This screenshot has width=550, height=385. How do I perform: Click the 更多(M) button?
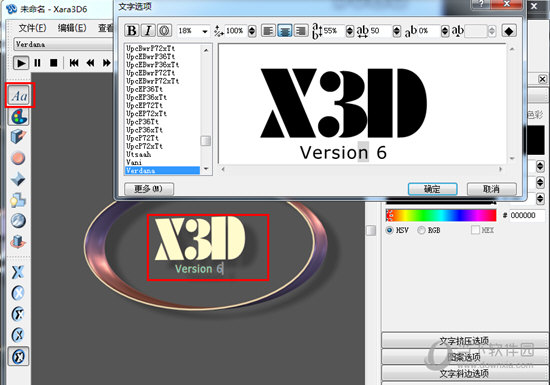pos(149,189)
